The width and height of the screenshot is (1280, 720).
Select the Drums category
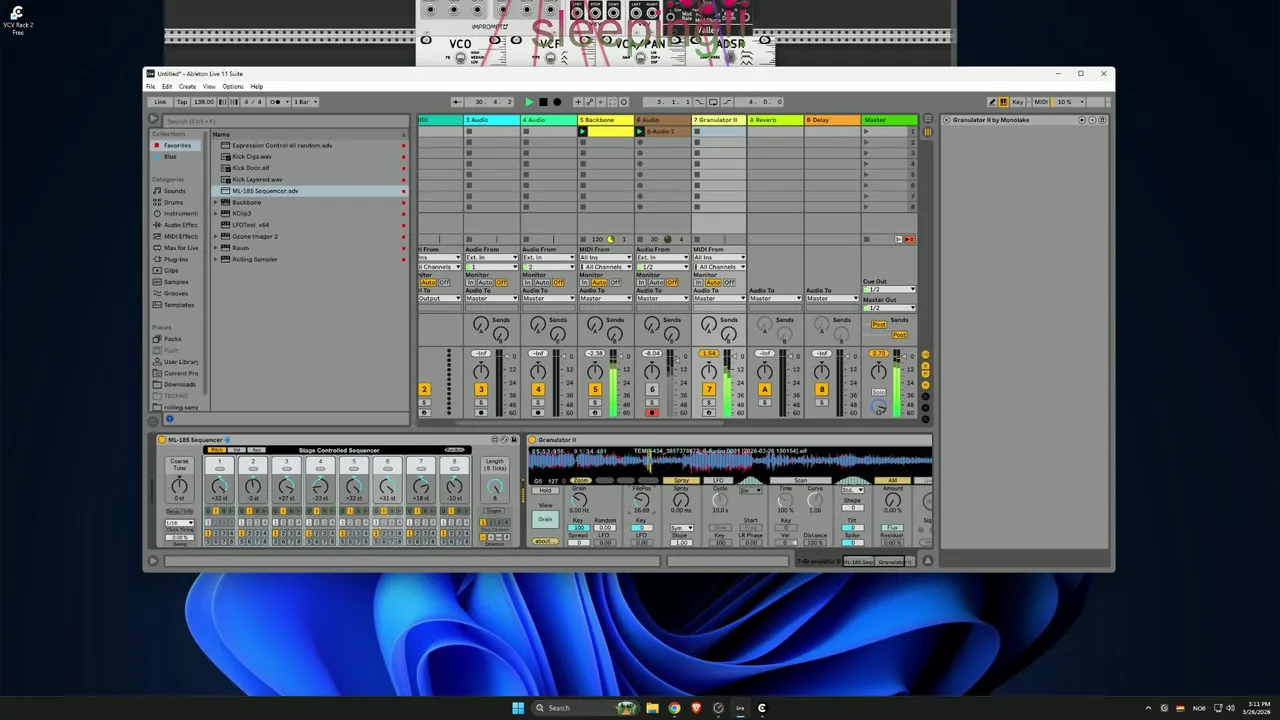[x=174, y=202]
